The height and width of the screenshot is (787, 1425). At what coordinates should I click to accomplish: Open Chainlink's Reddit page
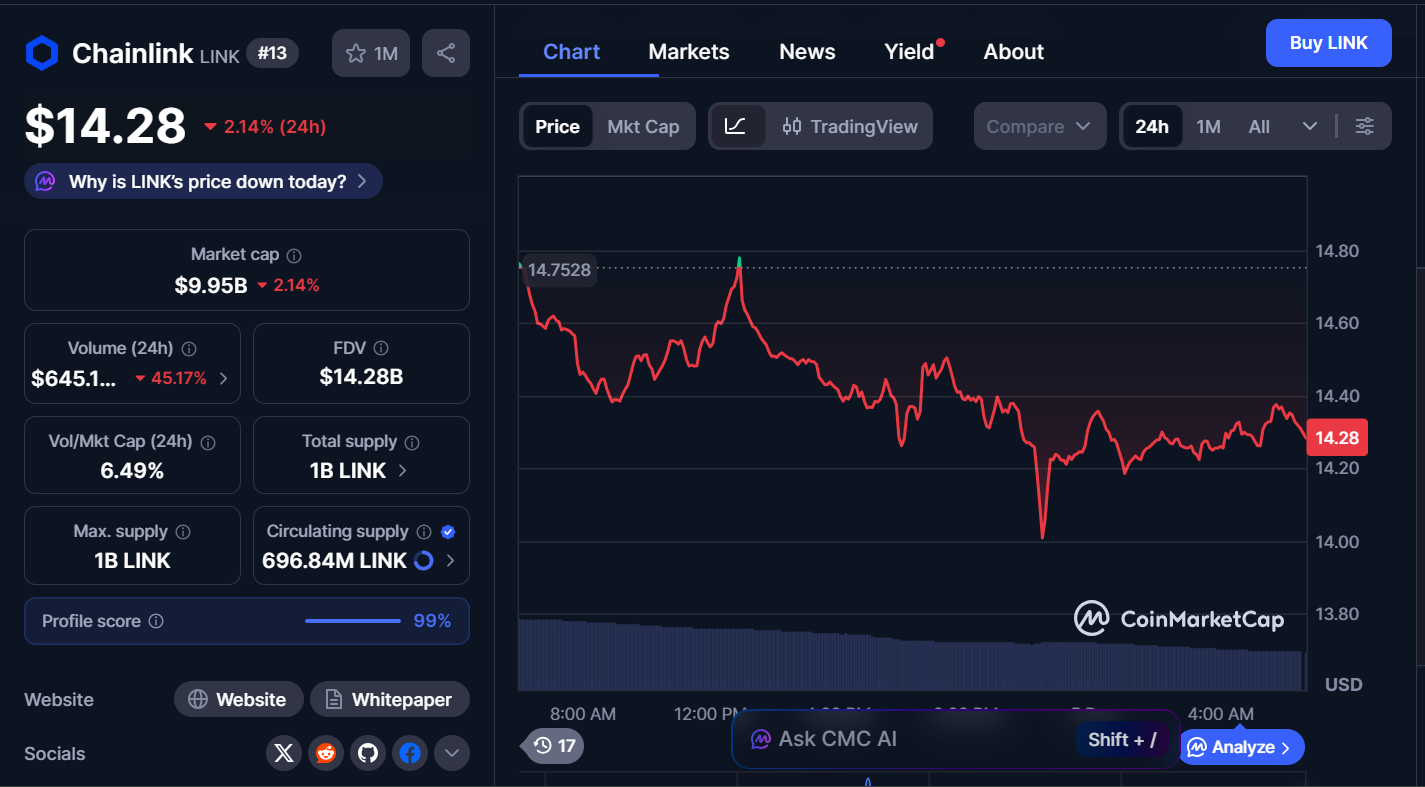point(325,753)
